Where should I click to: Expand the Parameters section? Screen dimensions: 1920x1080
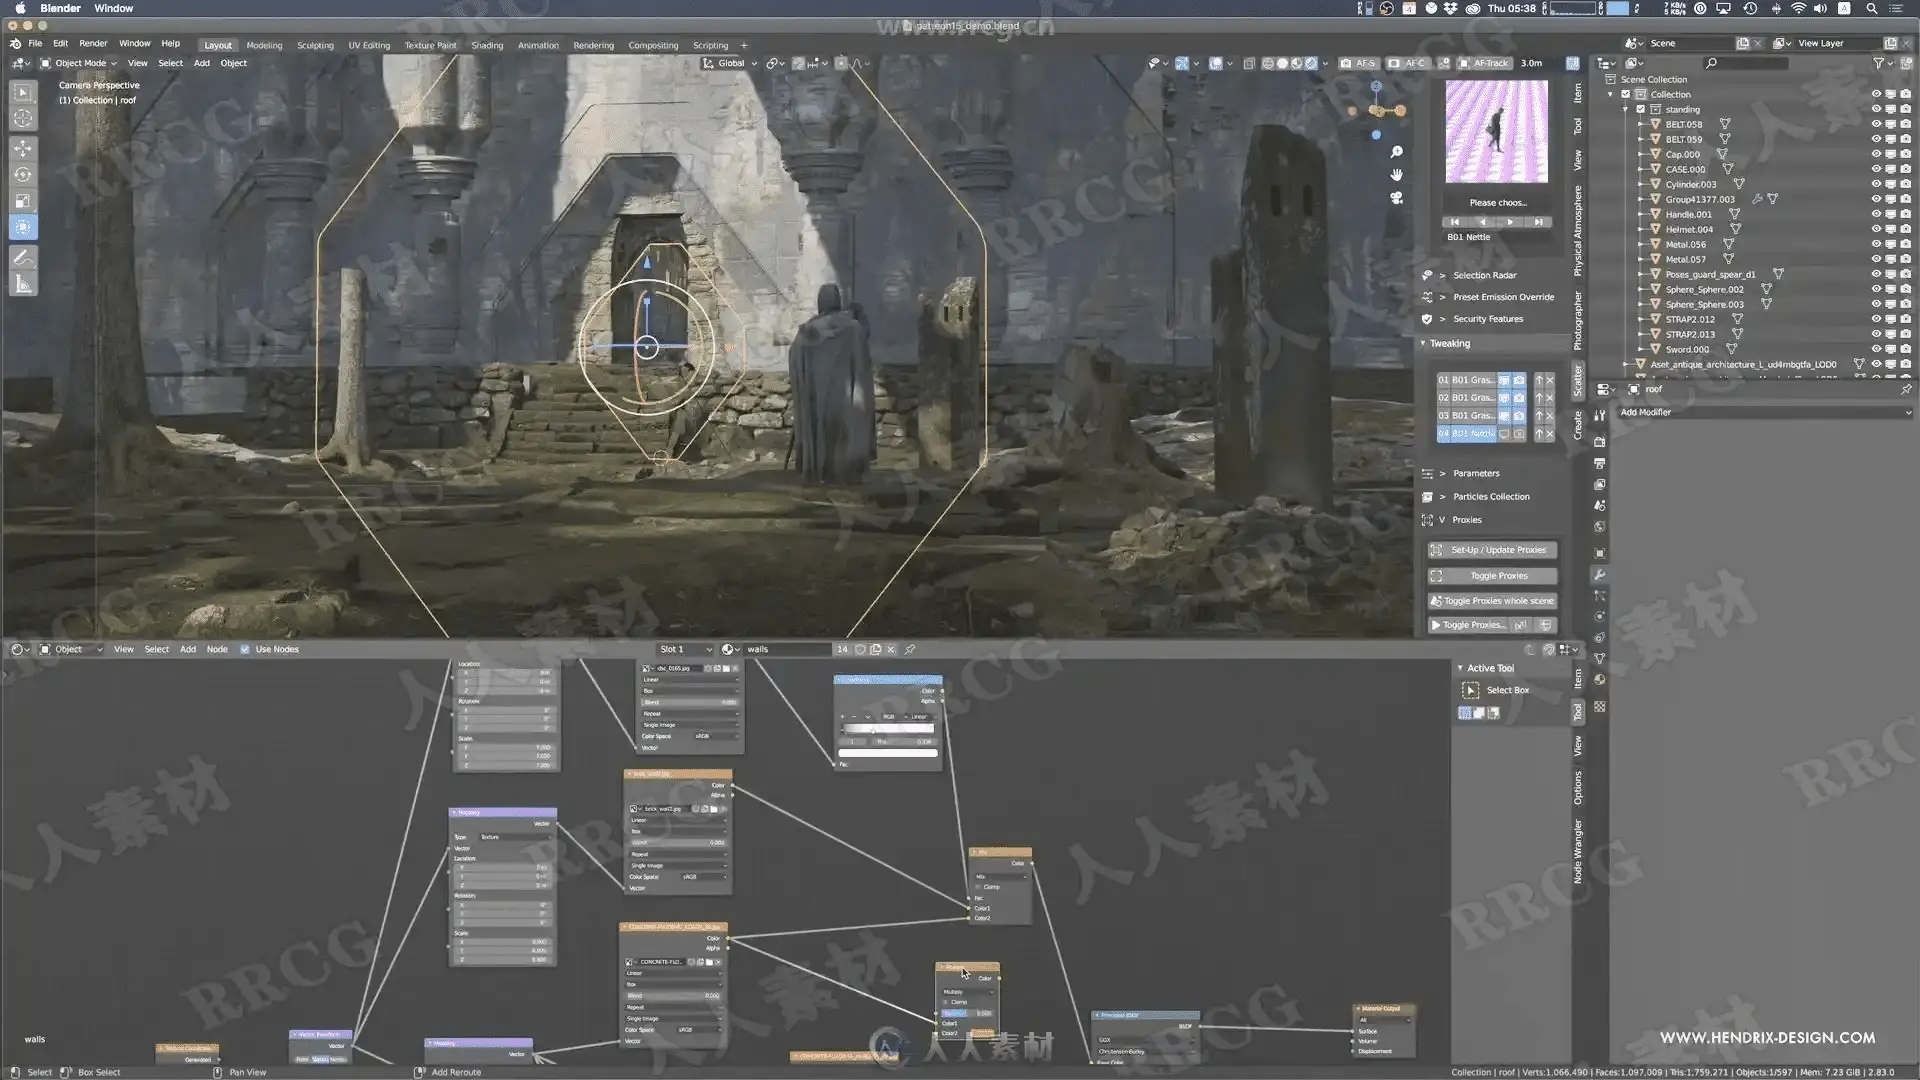tap(1476, 473)
